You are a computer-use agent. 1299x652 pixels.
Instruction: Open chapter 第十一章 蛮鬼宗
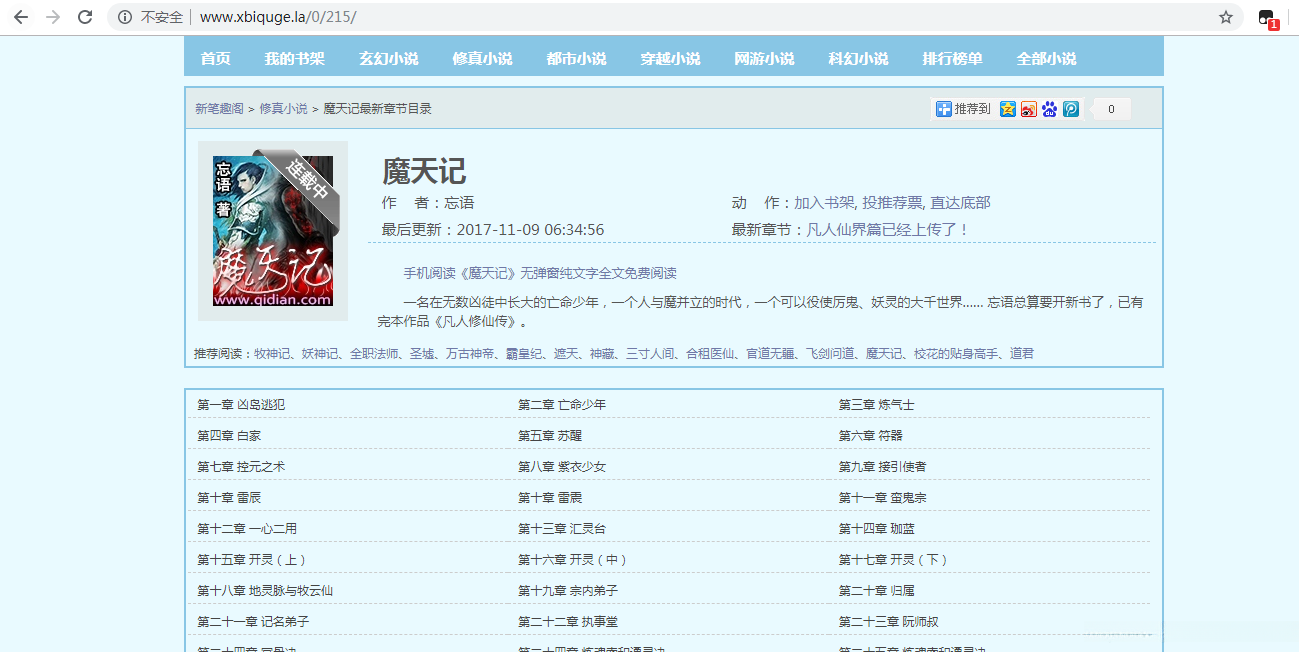[883, 498]
